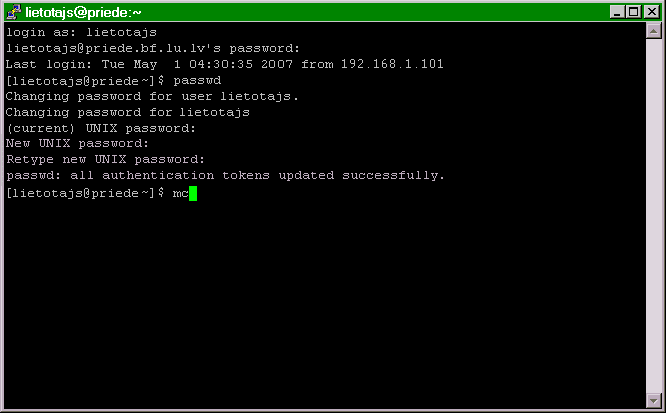Click the 'Last login: Tue May' text

coord(81,64)
